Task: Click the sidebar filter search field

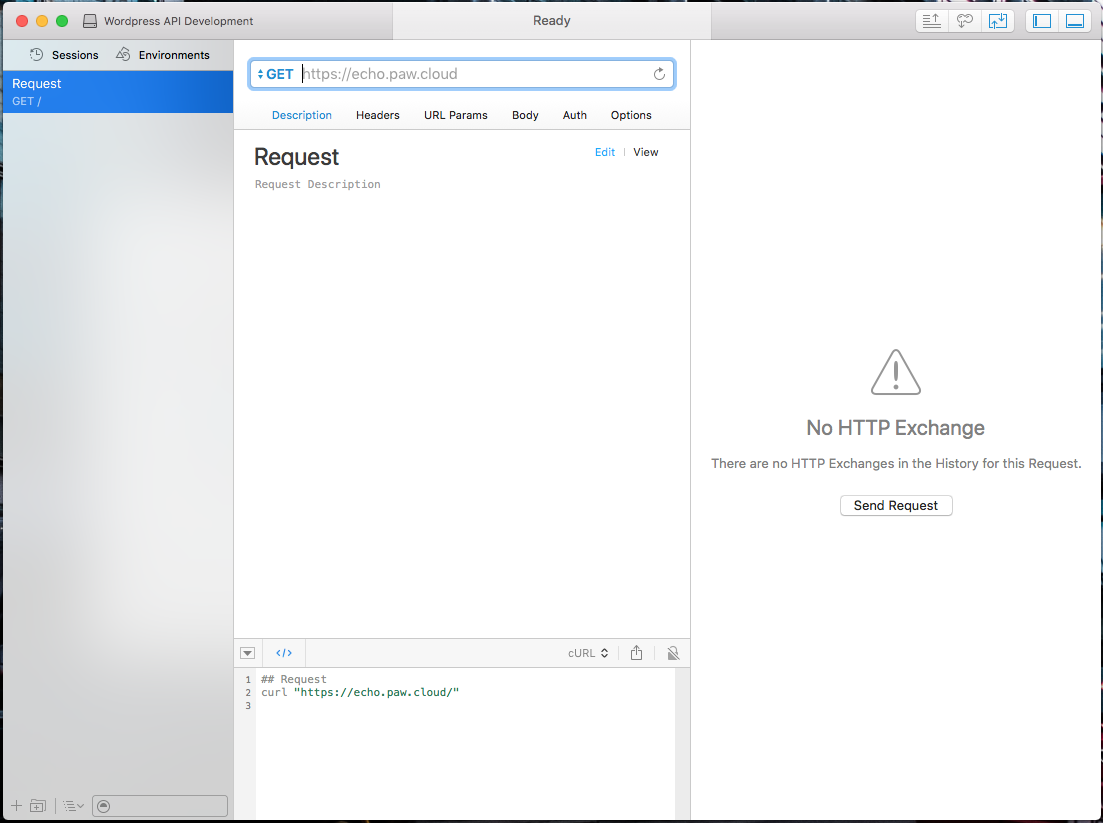Action: (x=160, y=805)
